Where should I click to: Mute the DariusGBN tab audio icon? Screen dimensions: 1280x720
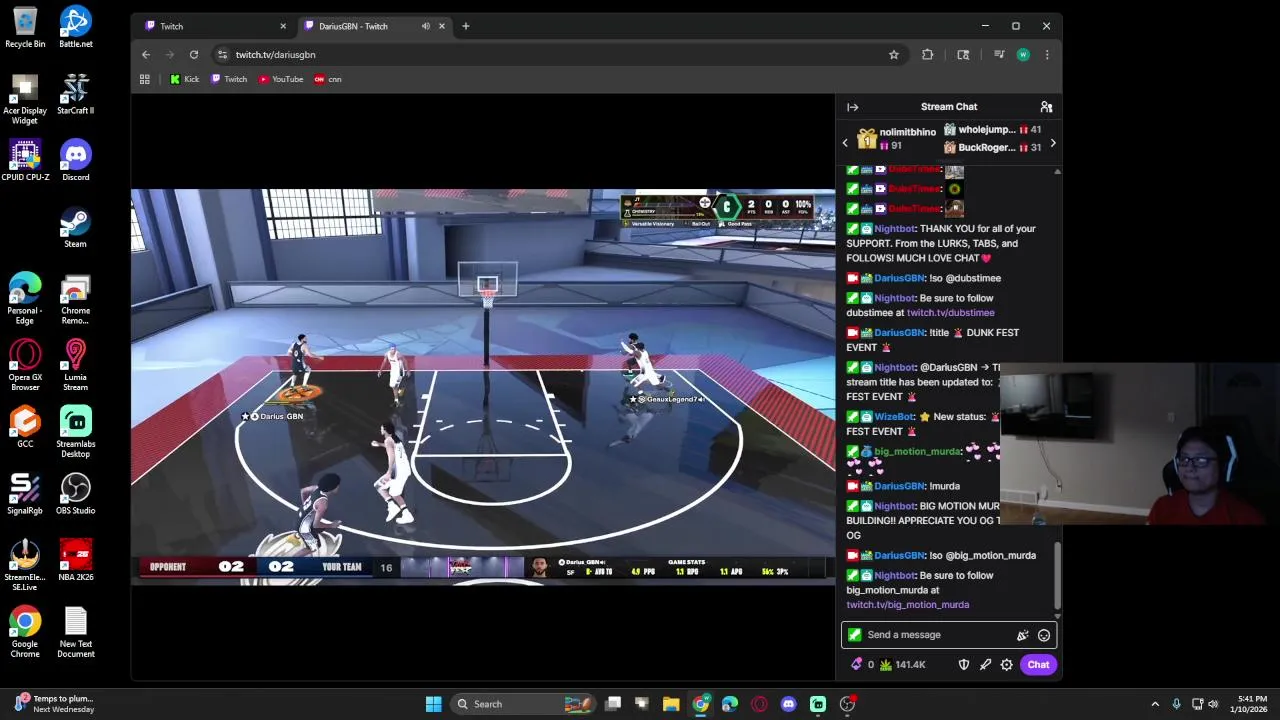(x=426, y=26)
